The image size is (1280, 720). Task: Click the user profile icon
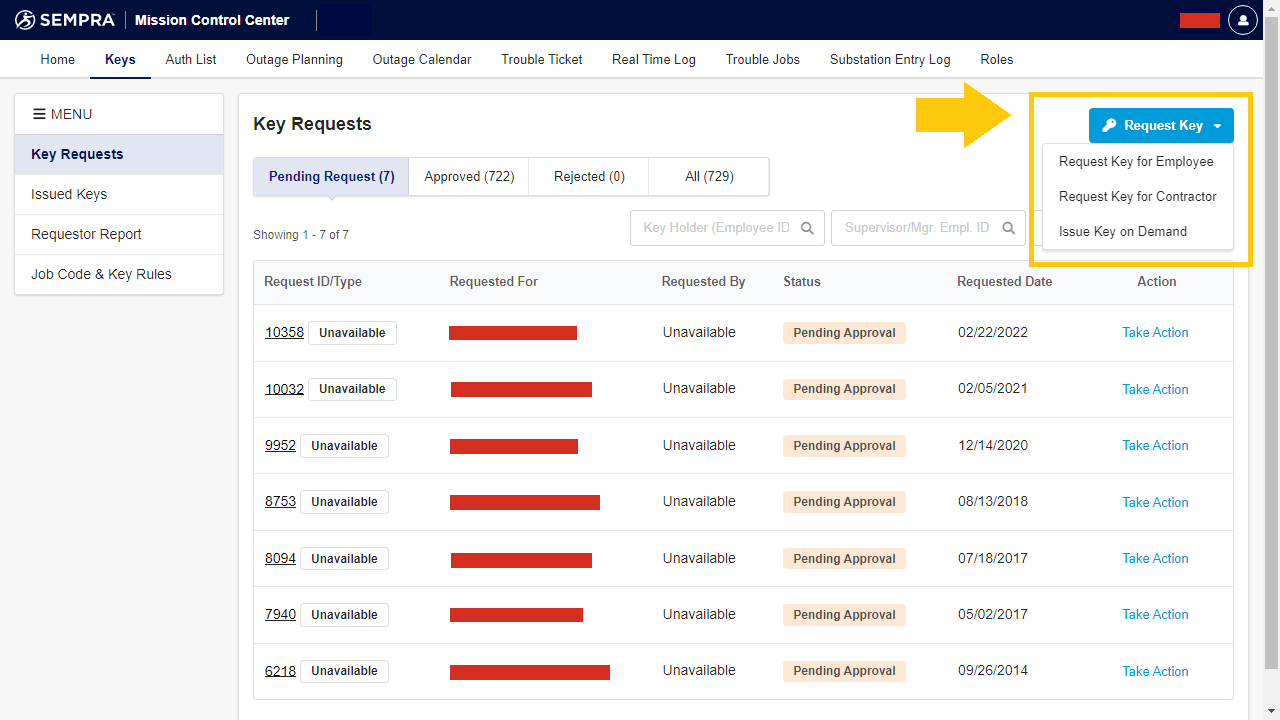coord(1243,20)
